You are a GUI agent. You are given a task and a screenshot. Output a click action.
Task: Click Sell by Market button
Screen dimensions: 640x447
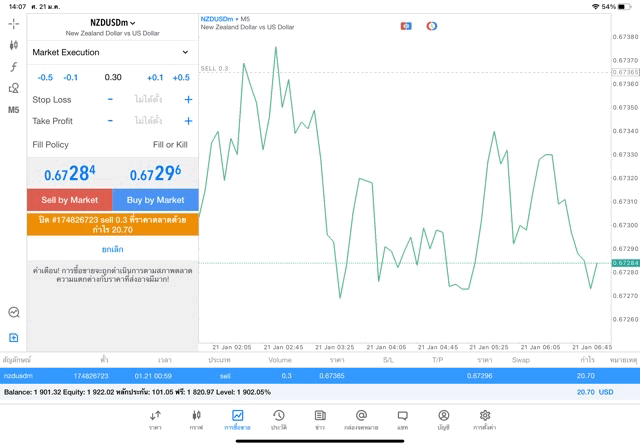[69, 200]
